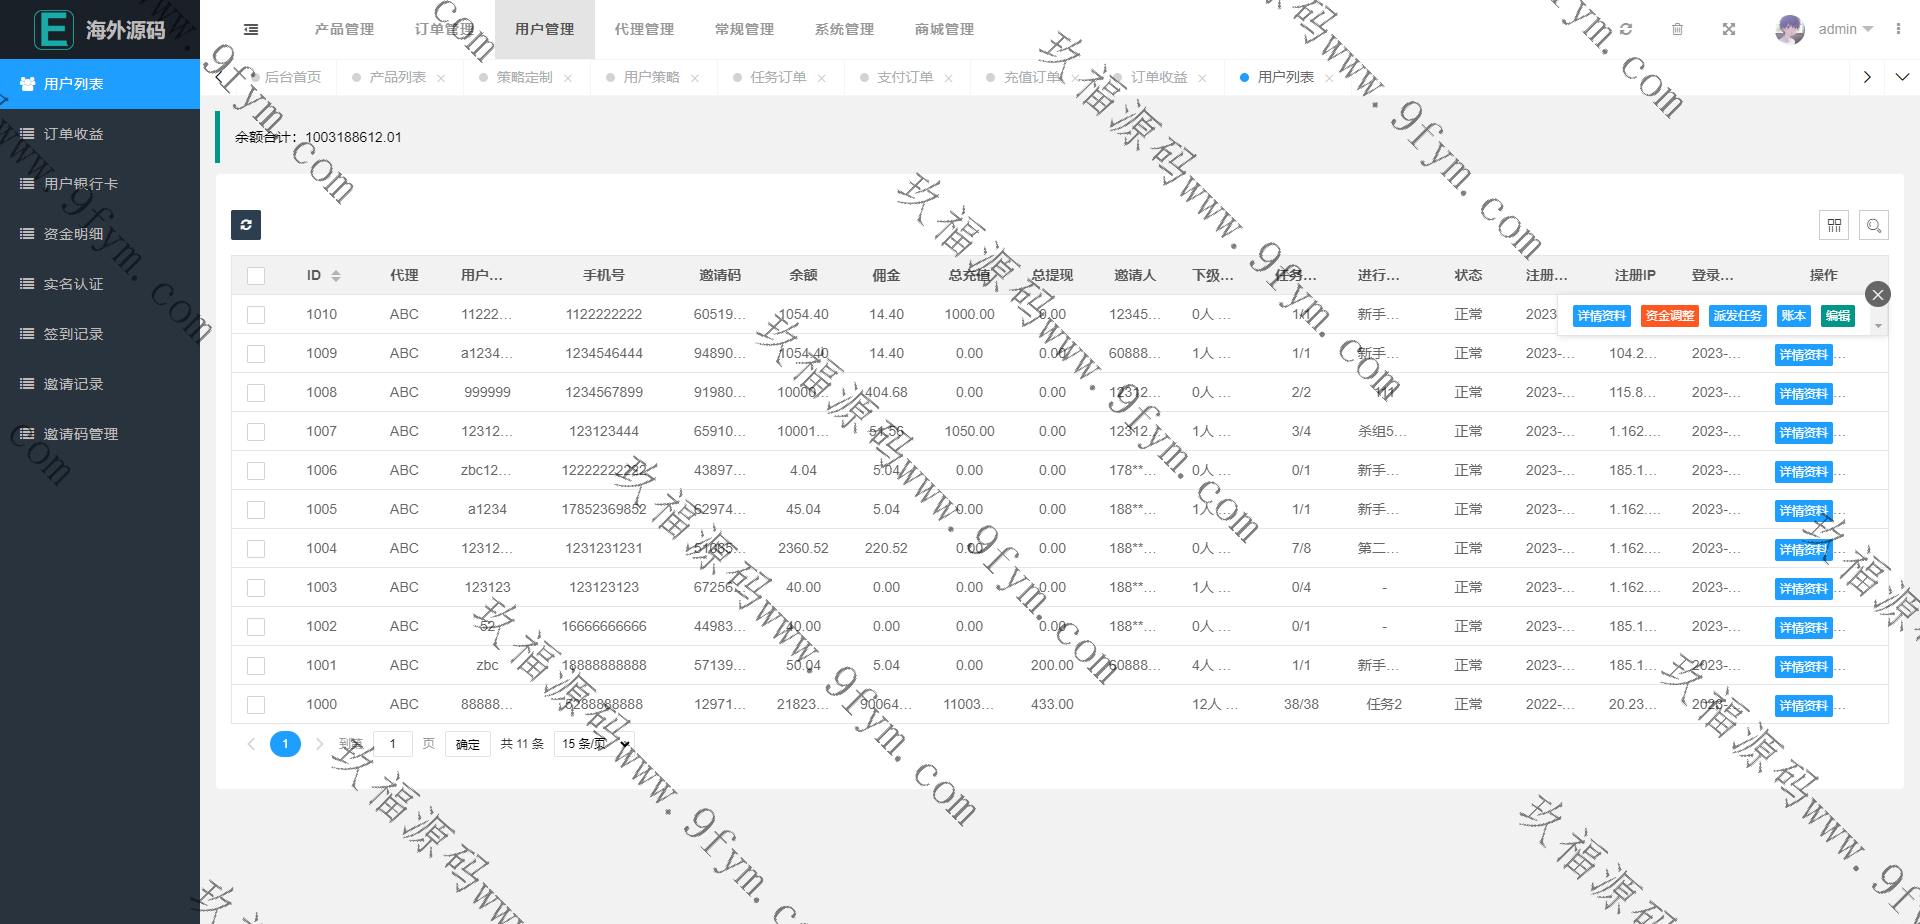
Task: Close the expanded action popup for row 1010
Action: click(1877, 294)
